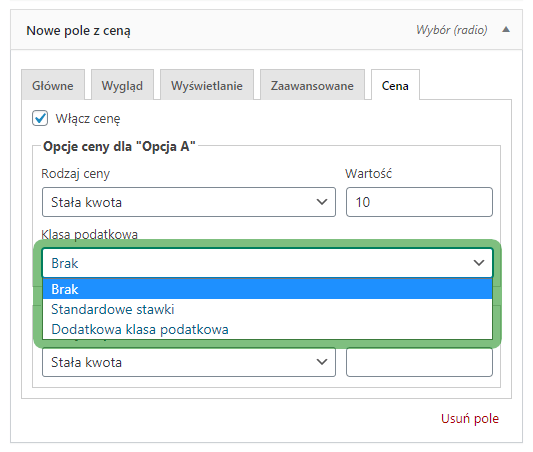
Task: Select Standardowe stawki tax class option
Action: point(268,309)
